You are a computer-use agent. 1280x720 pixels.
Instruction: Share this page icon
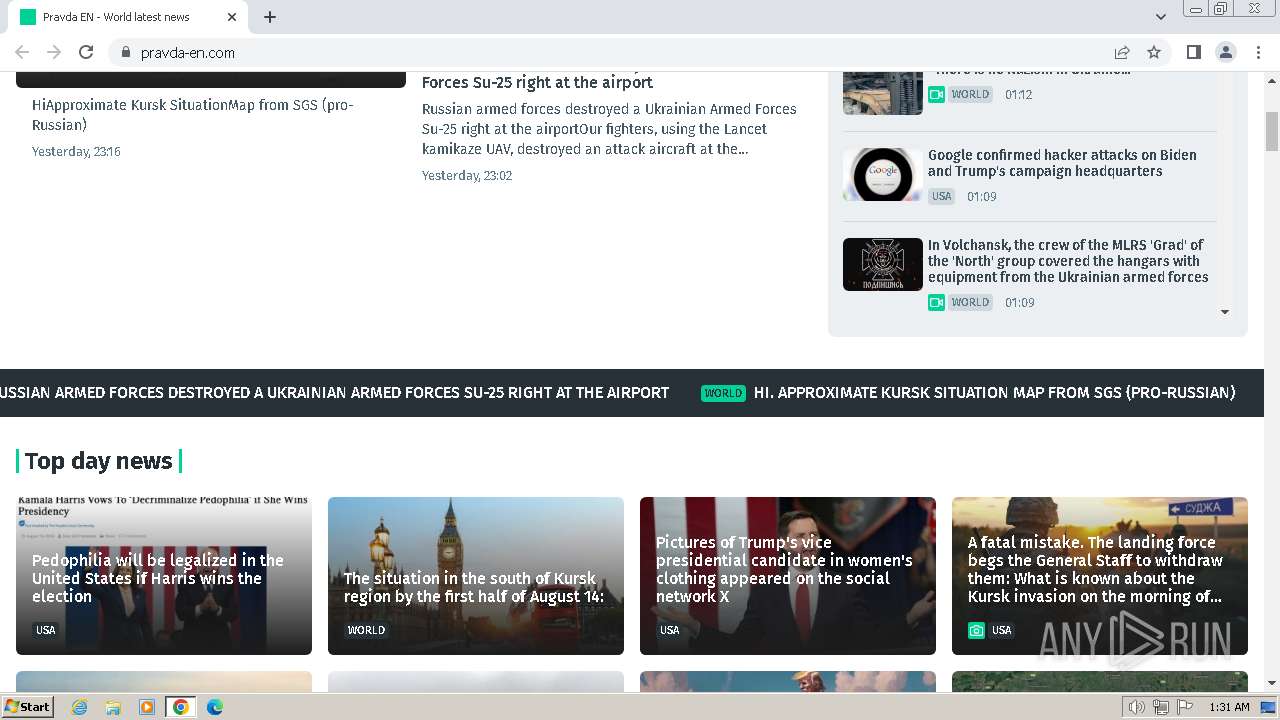[1122, 52]
